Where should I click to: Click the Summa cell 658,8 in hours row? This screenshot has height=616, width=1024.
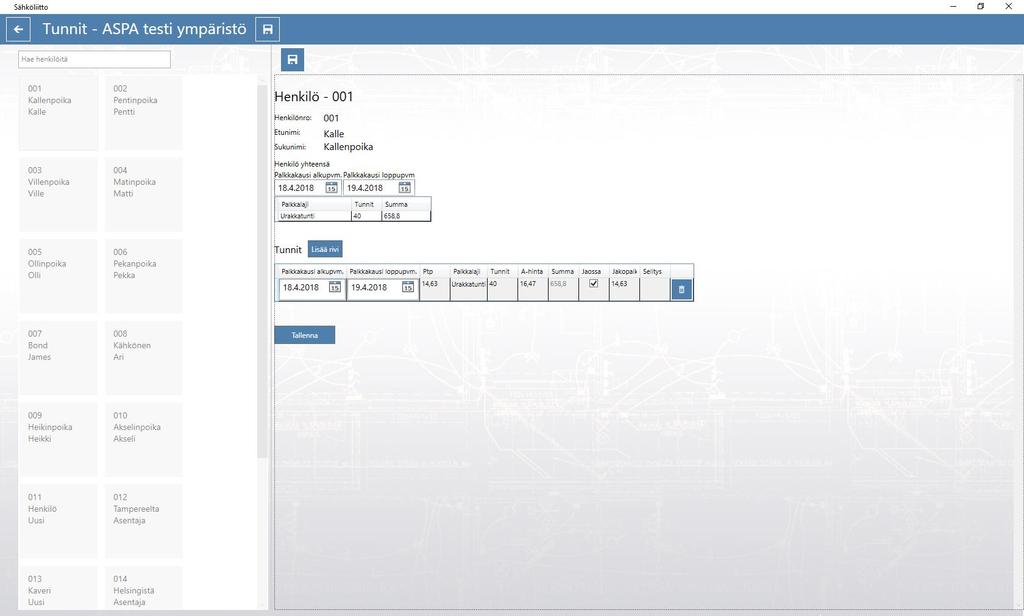click(x=564, y=289)
